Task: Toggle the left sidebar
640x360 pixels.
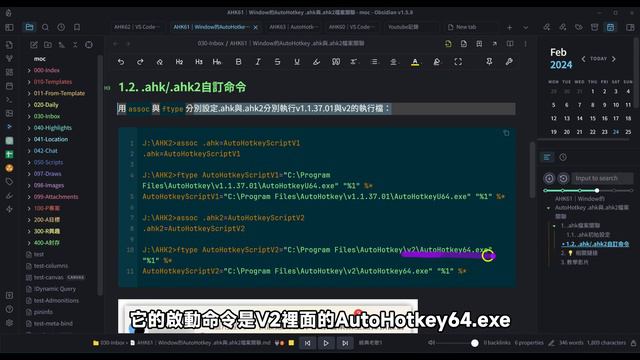Action: click(9, 27)
